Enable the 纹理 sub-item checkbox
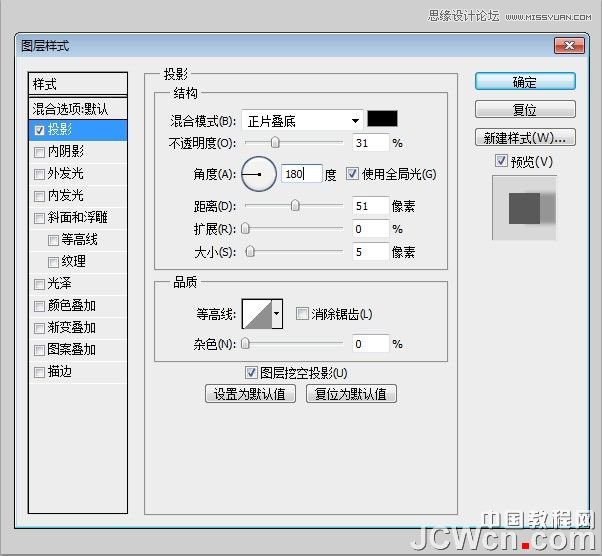This screenshot has height=556, width=602. pos(53,262)
